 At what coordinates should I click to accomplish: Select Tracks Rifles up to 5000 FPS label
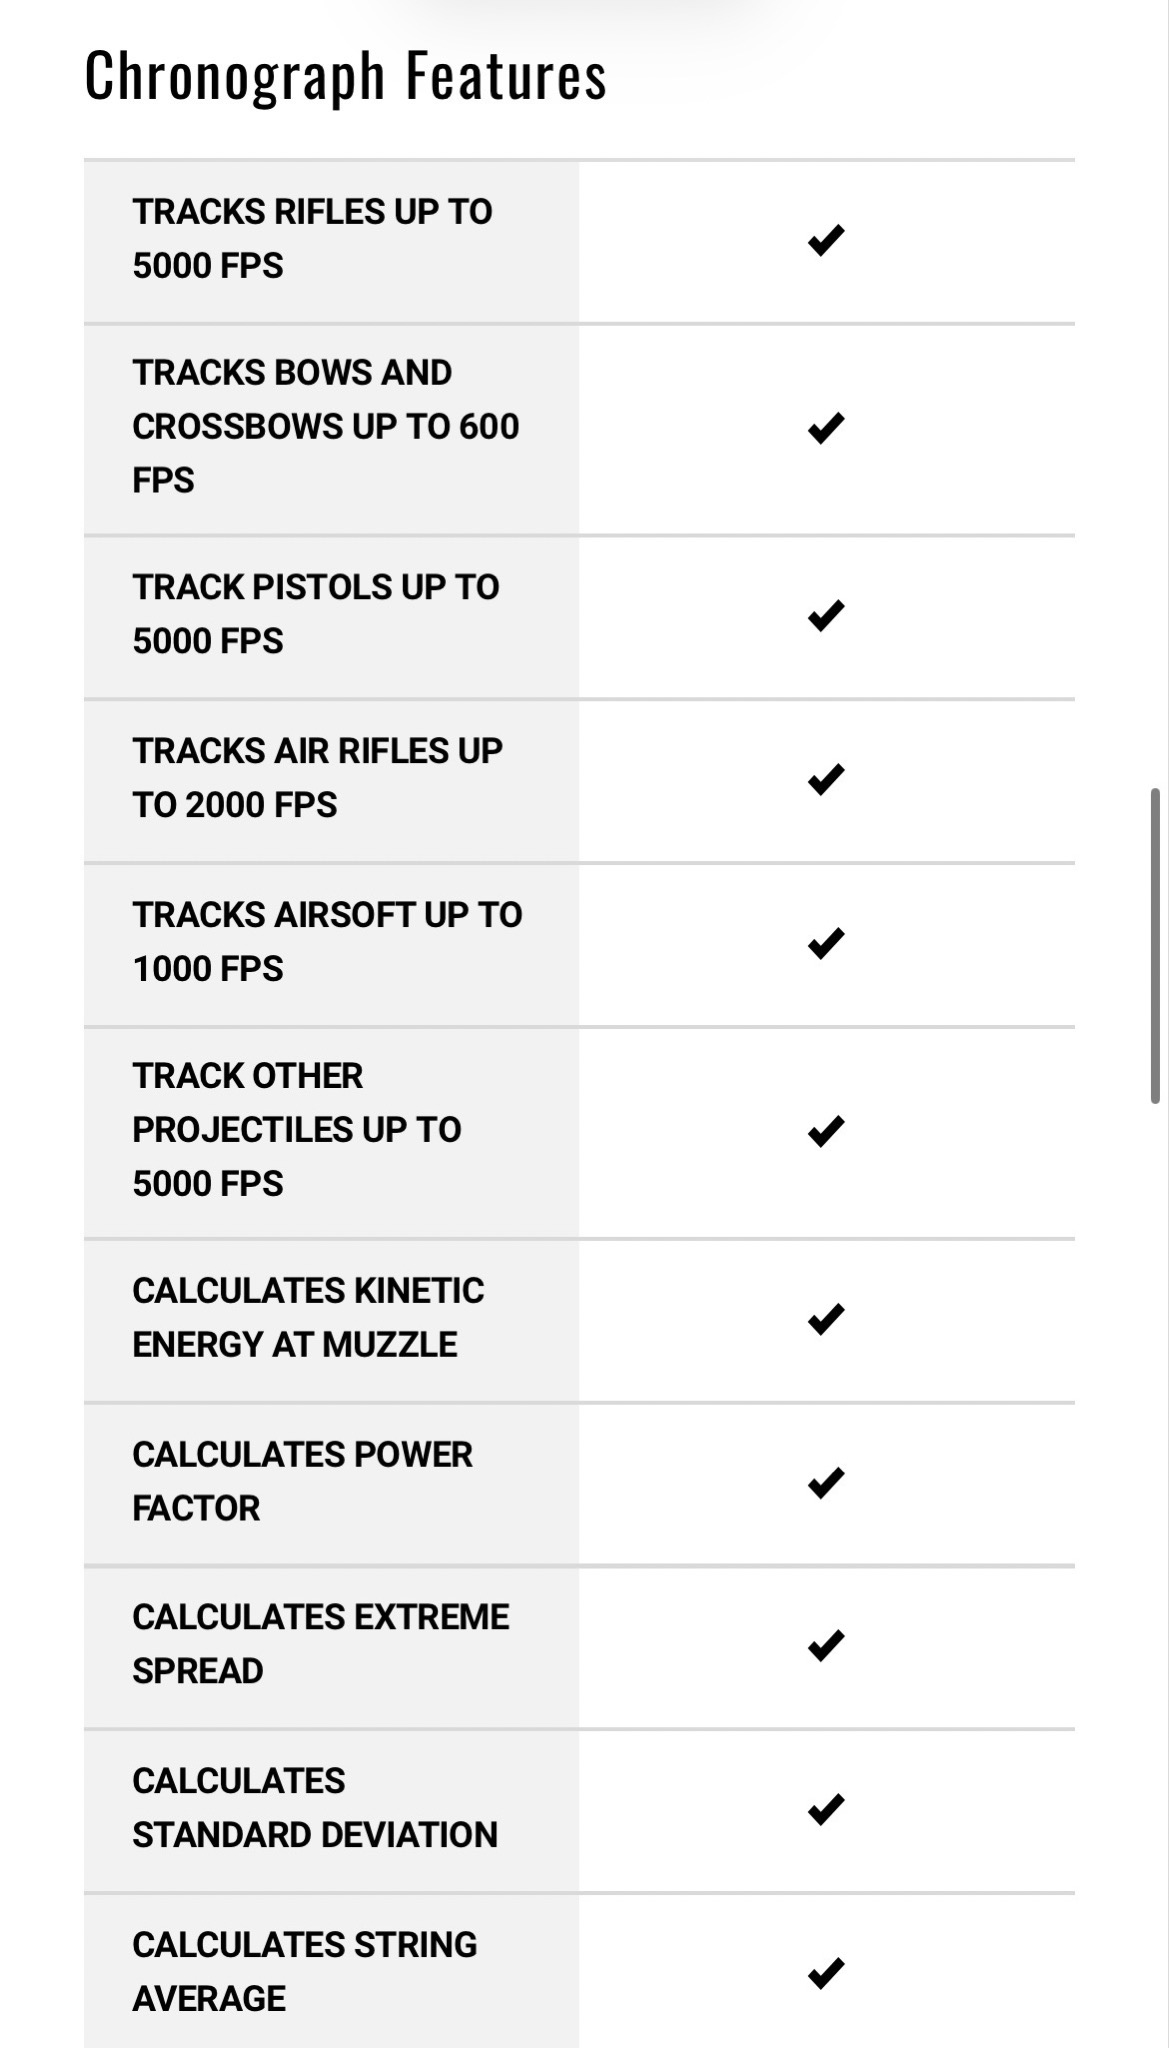[x=312, y=239]
